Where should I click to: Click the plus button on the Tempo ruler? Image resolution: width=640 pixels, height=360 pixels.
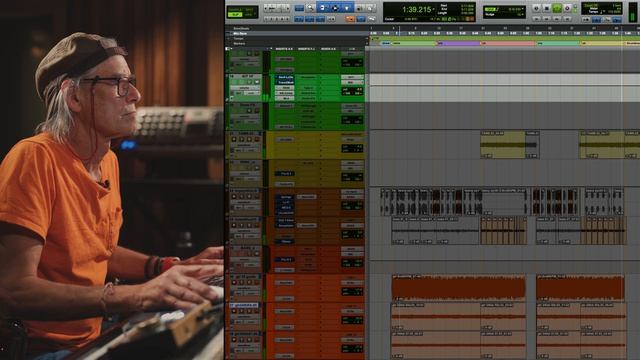coord(366,38)
